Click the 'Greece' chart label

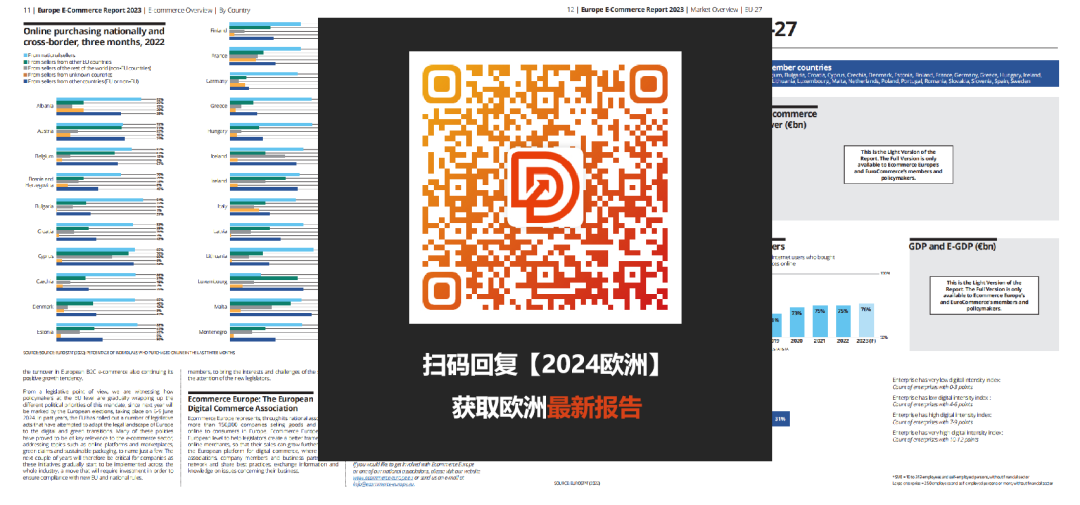coord(218,106)
